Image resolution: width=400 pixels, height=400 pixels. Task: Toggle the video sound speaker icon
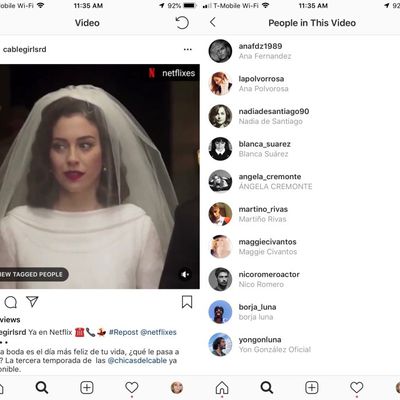point(185,274)
